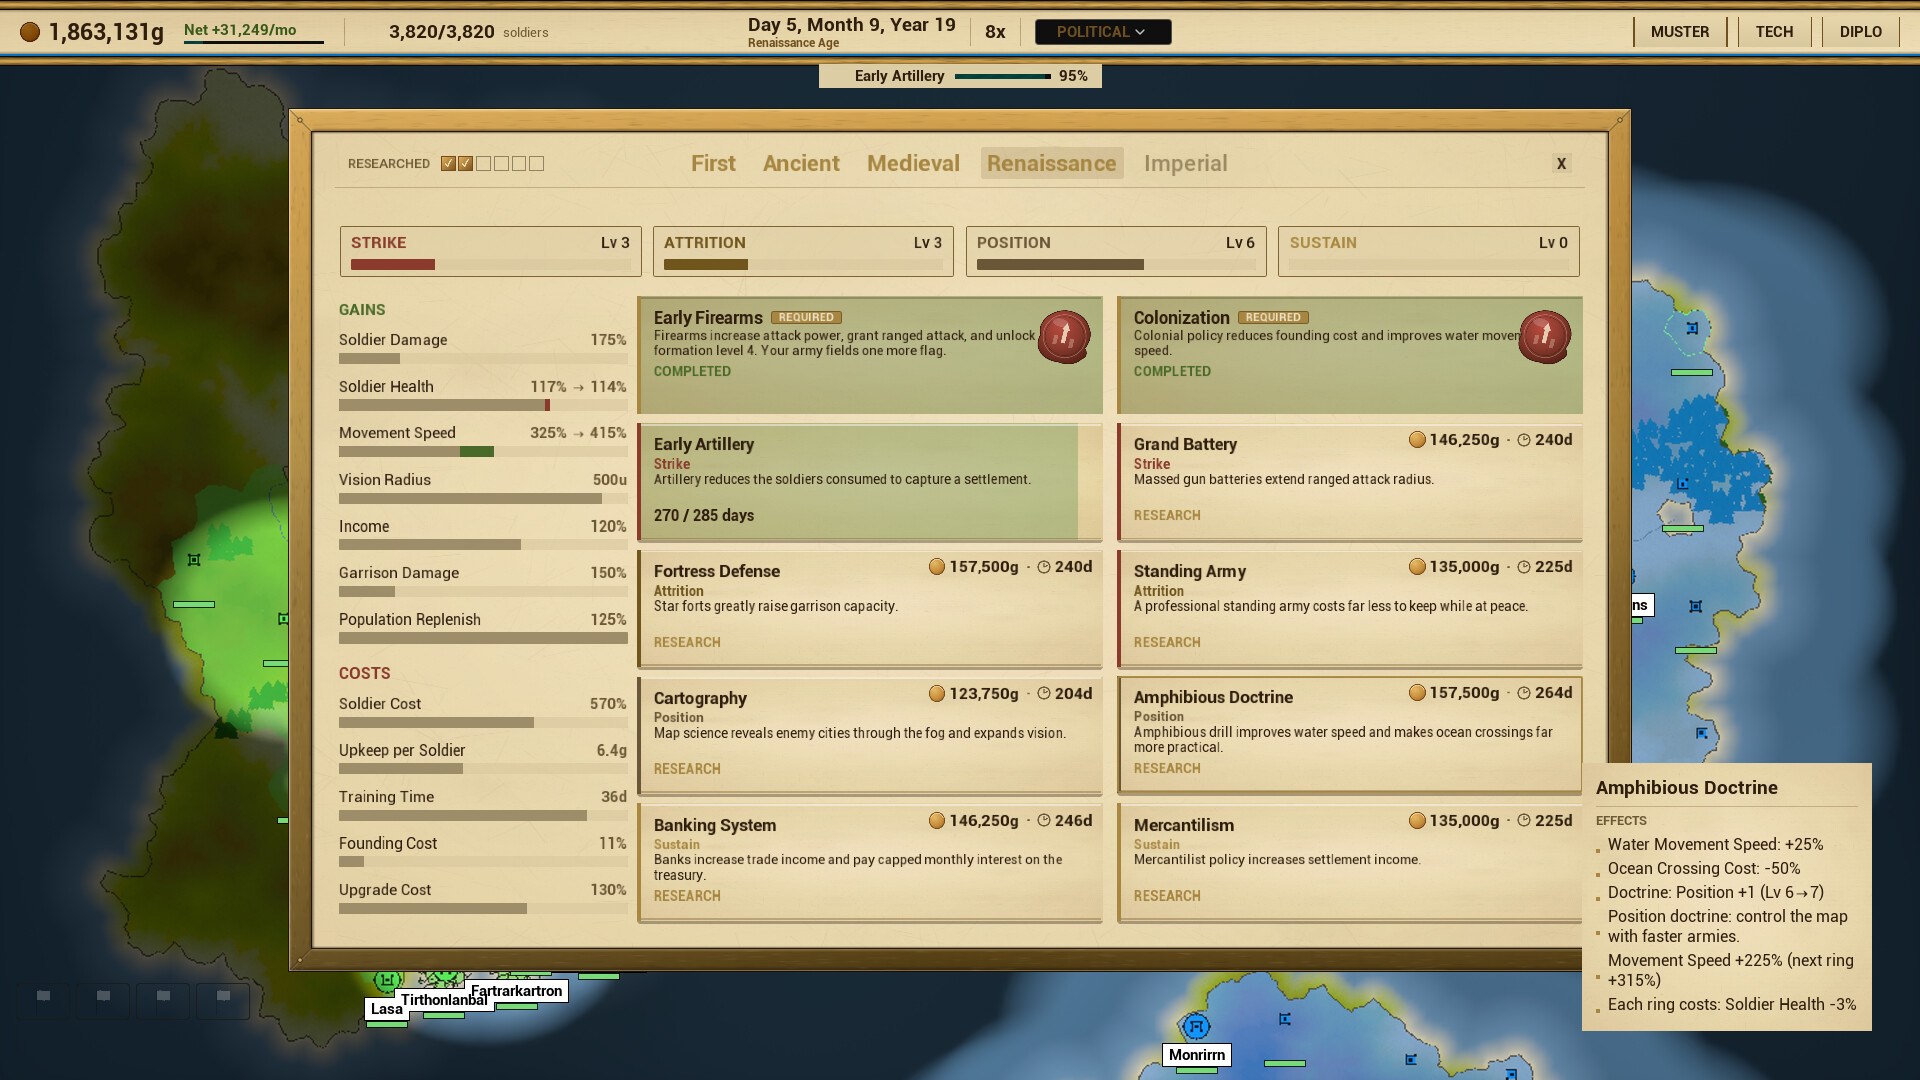The width and height of the screenshot is (1920, 1080).
Task: Toggle the first checked Researched box
Action: (448, 164)
